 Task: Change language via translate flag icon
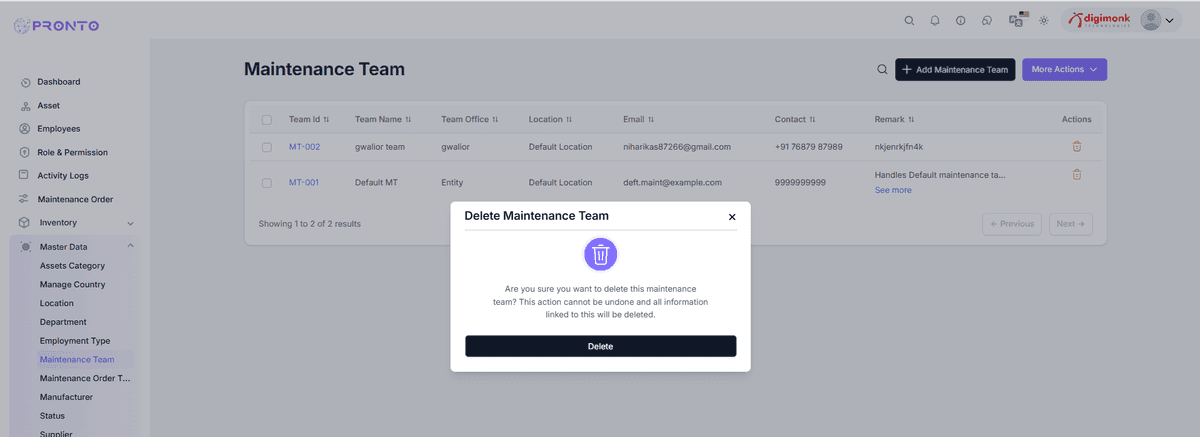pyautogui.click(x=1017, y=19)
